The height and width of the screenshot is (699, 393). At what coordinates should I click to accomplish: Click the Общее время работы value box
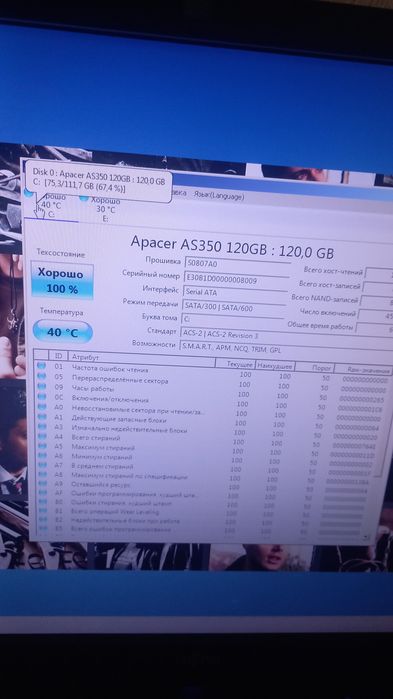[374, 330]
